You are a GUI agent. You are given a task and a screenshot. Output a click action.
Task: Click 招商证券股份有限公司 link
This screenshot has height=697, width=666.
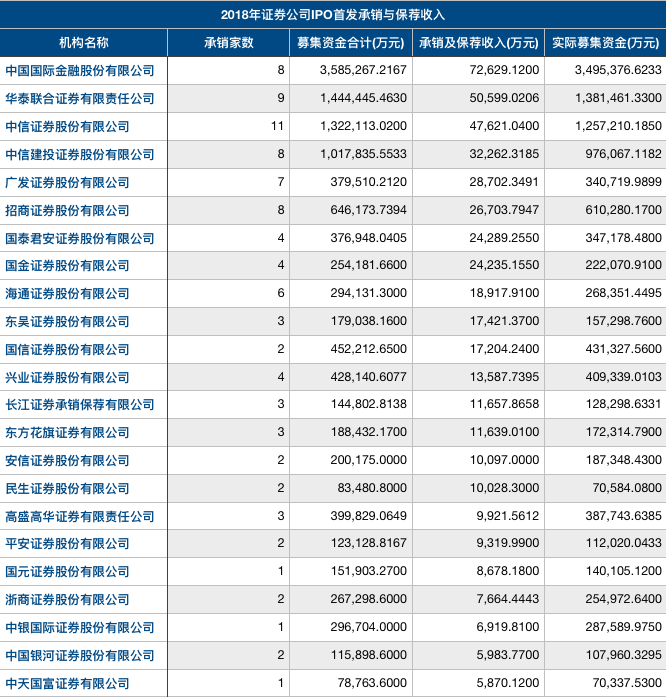(x=68, y=210)
